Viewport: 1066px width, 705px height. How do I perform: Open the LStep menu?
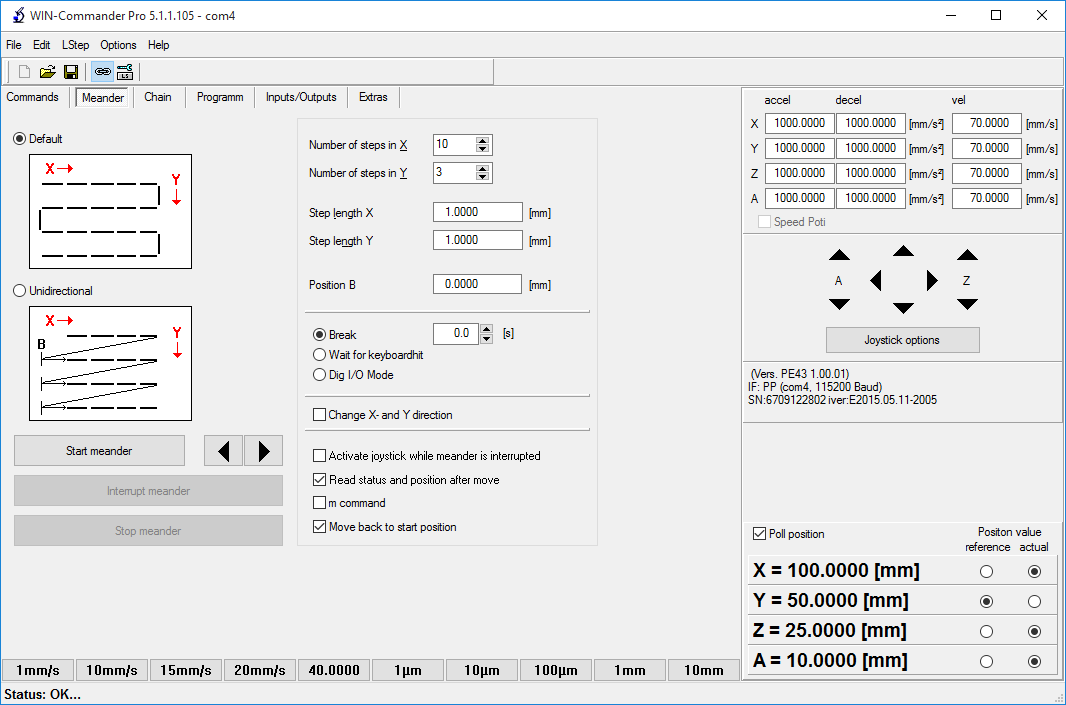(75, 45)
